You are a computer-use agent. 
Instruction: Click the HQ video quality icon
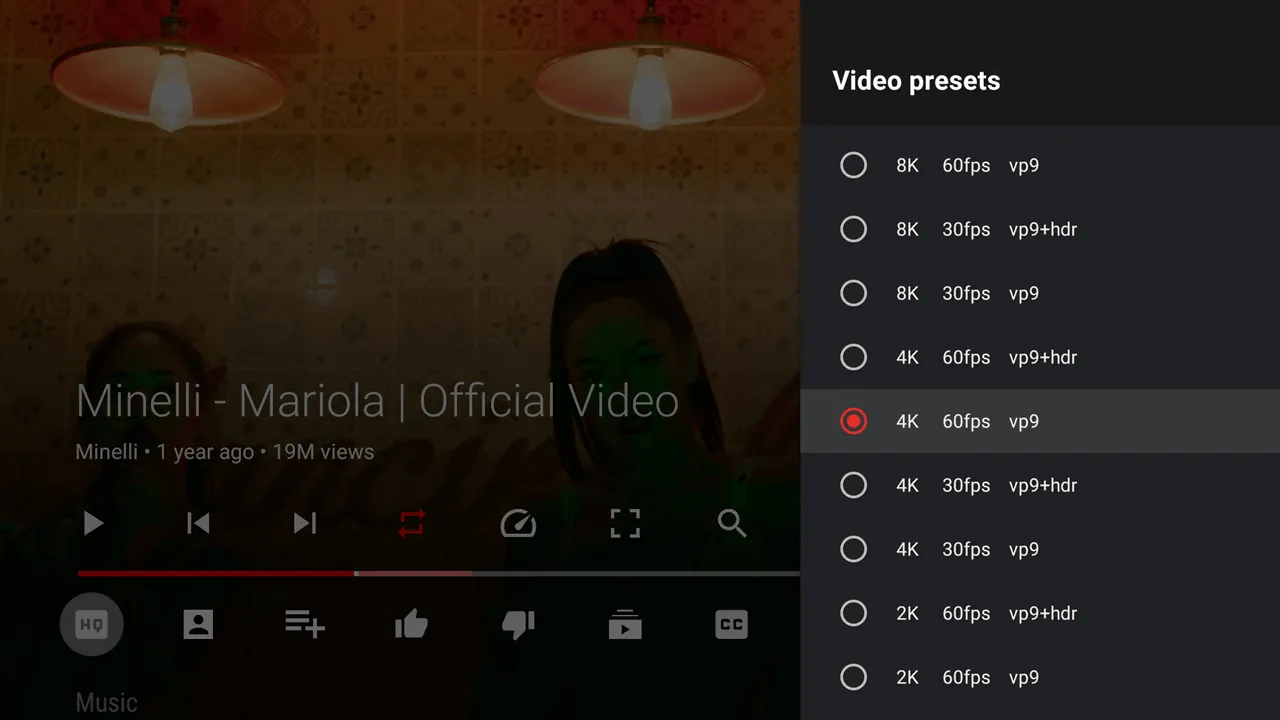point(91,625)
